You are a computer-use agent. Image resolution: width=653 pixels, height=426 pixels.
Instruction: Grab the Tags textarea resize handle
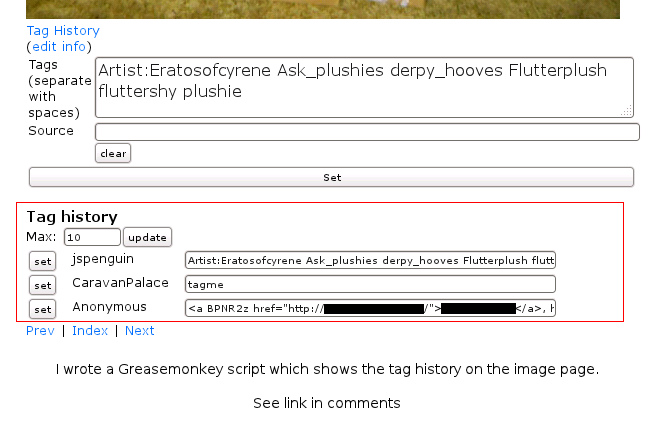(x=627, y=111)
